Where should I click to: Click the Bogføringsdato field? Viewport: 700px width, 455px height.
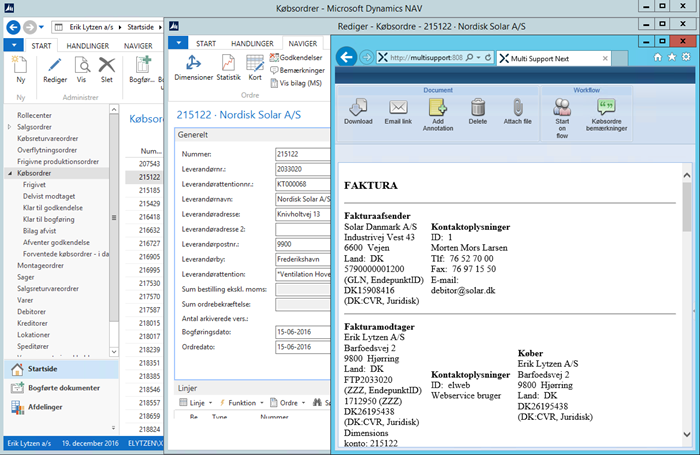[x=302, y=332]
